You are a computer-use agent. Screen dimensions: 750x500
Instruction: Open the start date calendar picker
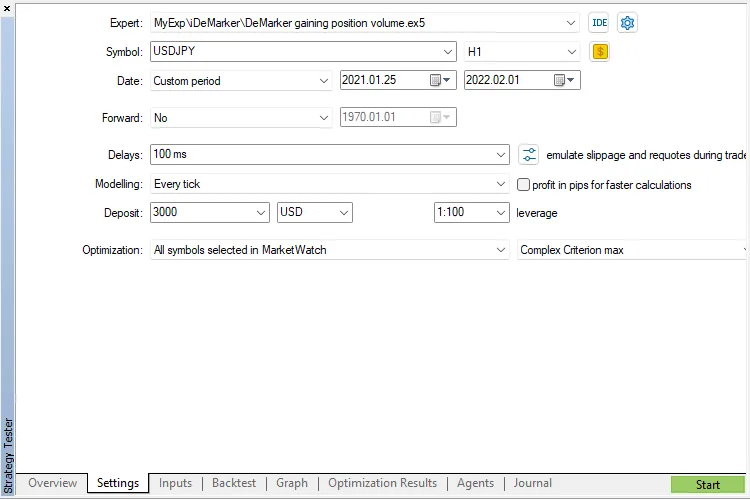(x=441, y=81)
